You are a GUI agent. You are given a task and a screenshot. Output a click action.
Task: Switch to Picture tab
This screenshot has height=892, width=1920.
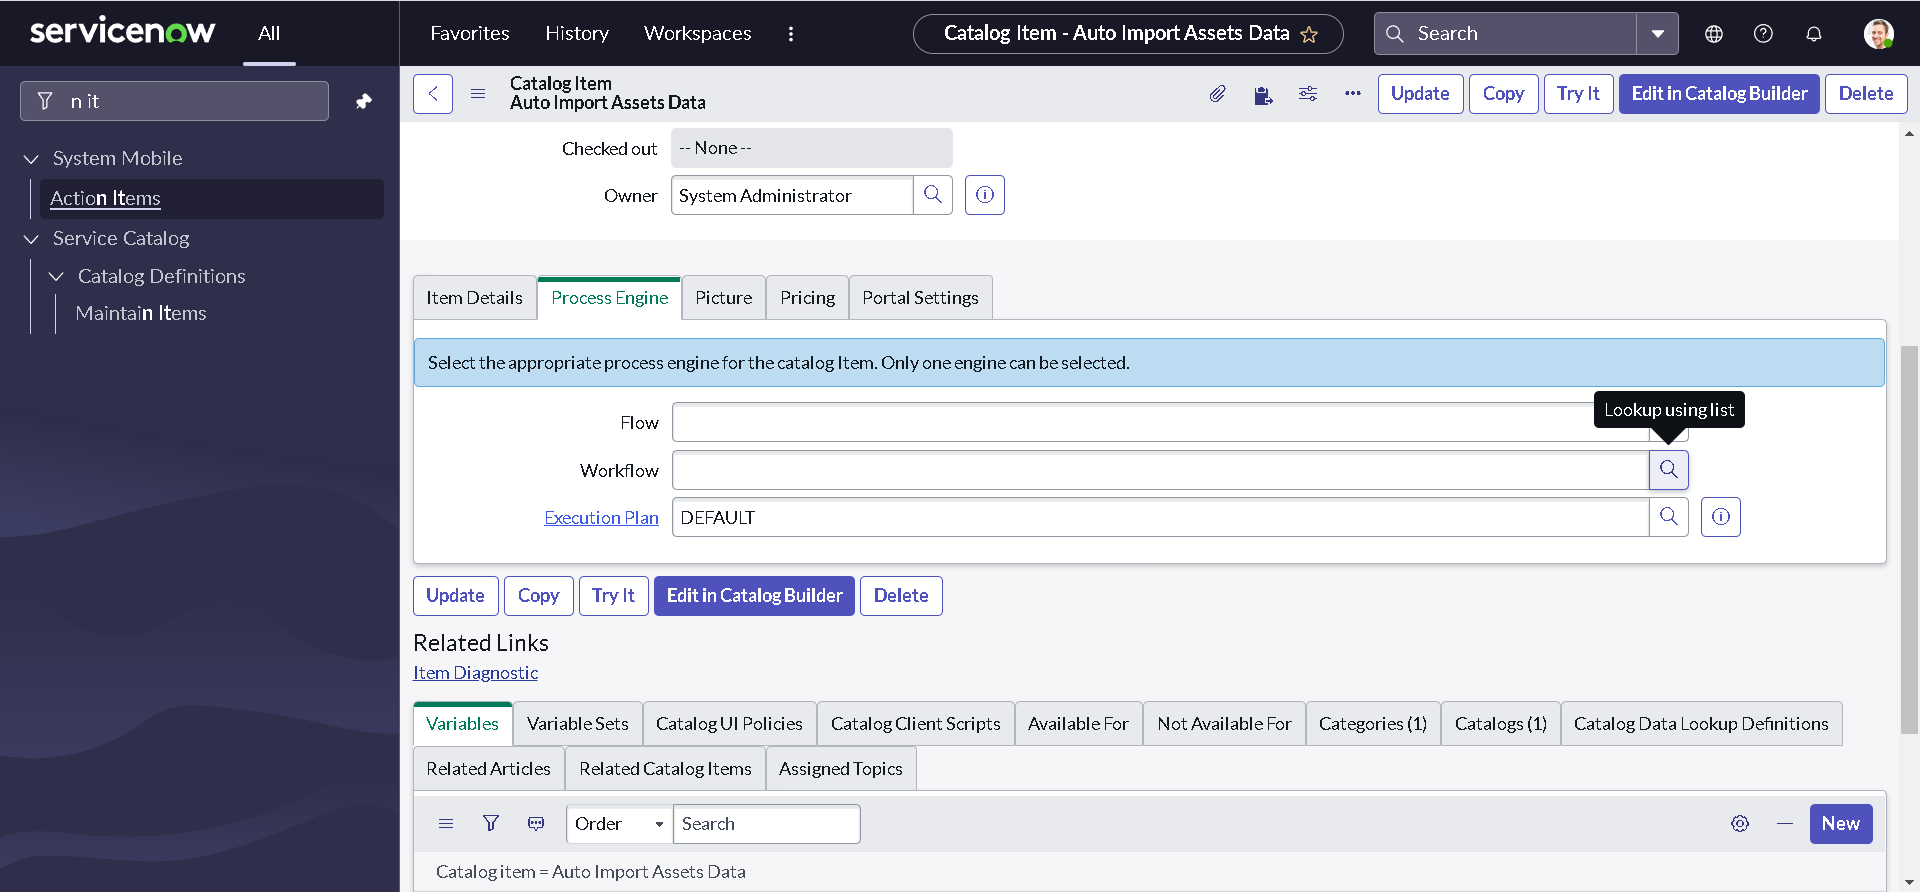(724, 298)
